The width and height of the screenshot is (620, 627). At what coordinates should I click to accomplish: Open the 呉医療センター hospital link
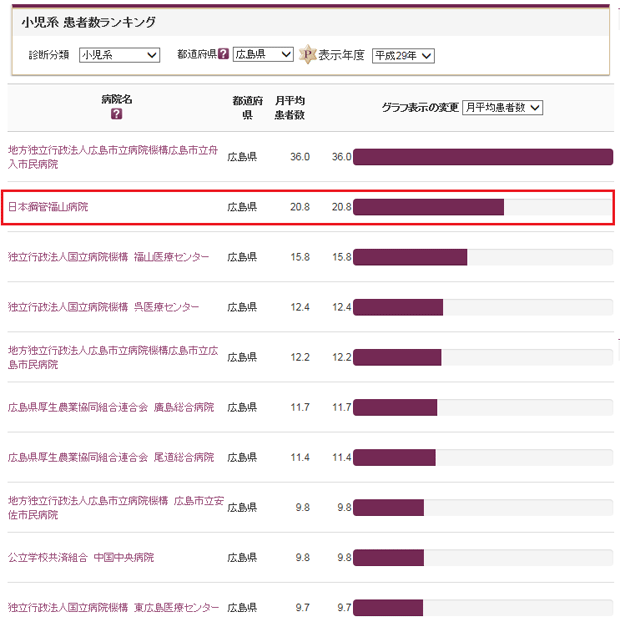[103, 307]
